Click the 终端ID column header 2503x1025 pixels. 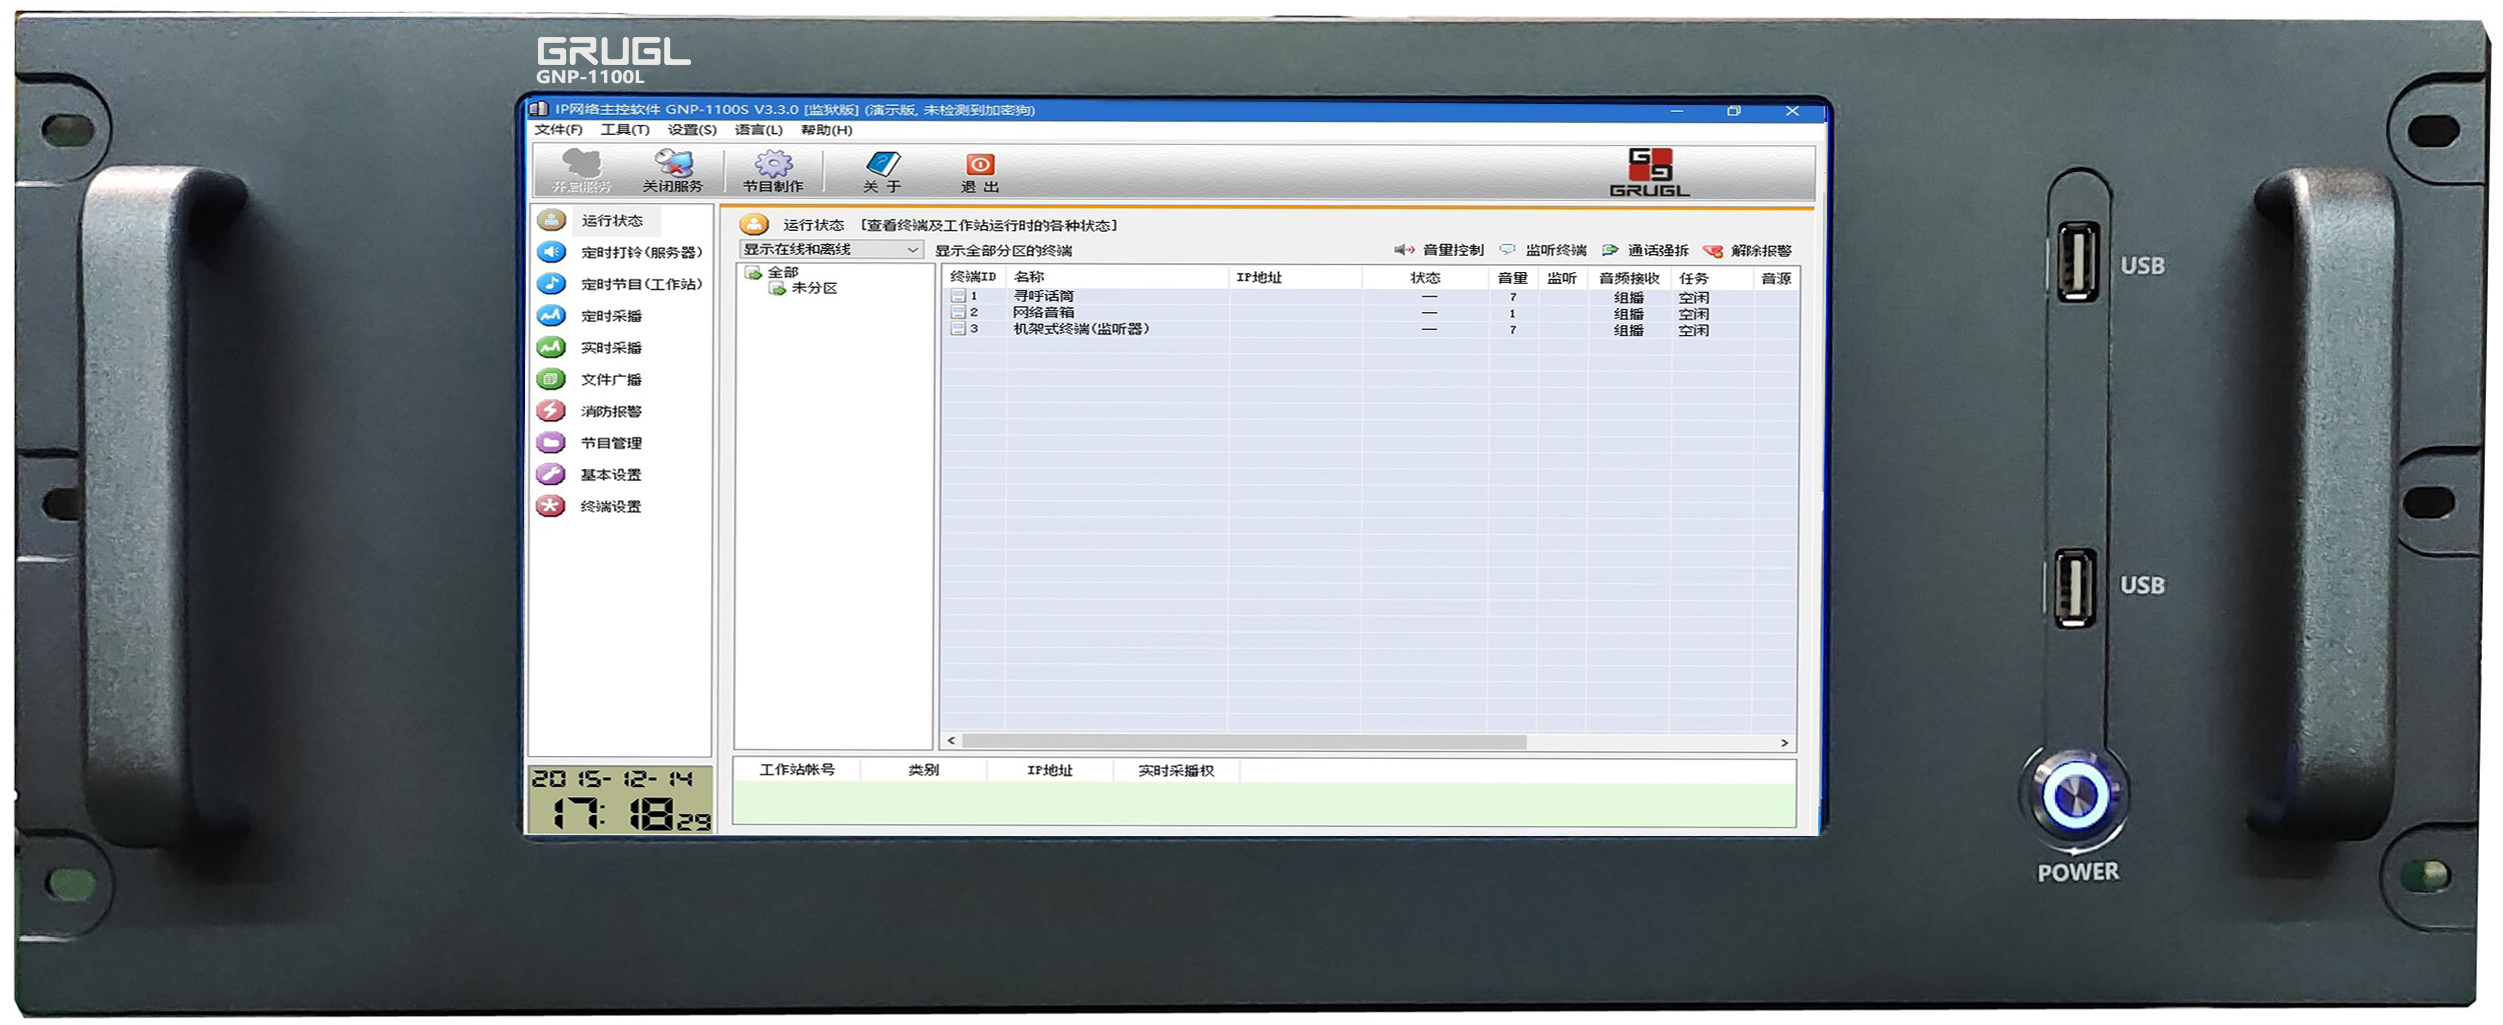coord(973,277)
